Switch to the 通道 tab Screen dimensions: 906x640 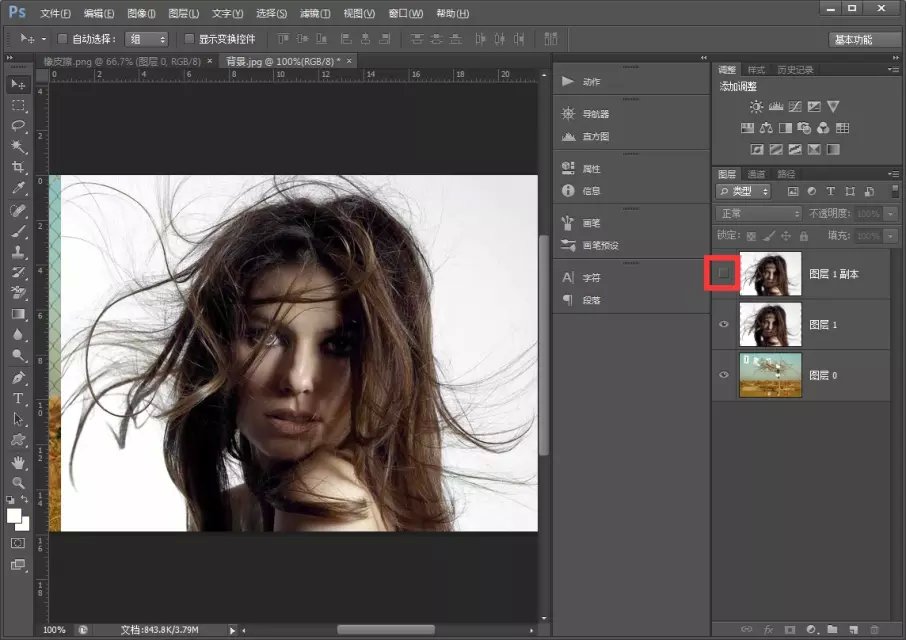(x=757, y=174)
